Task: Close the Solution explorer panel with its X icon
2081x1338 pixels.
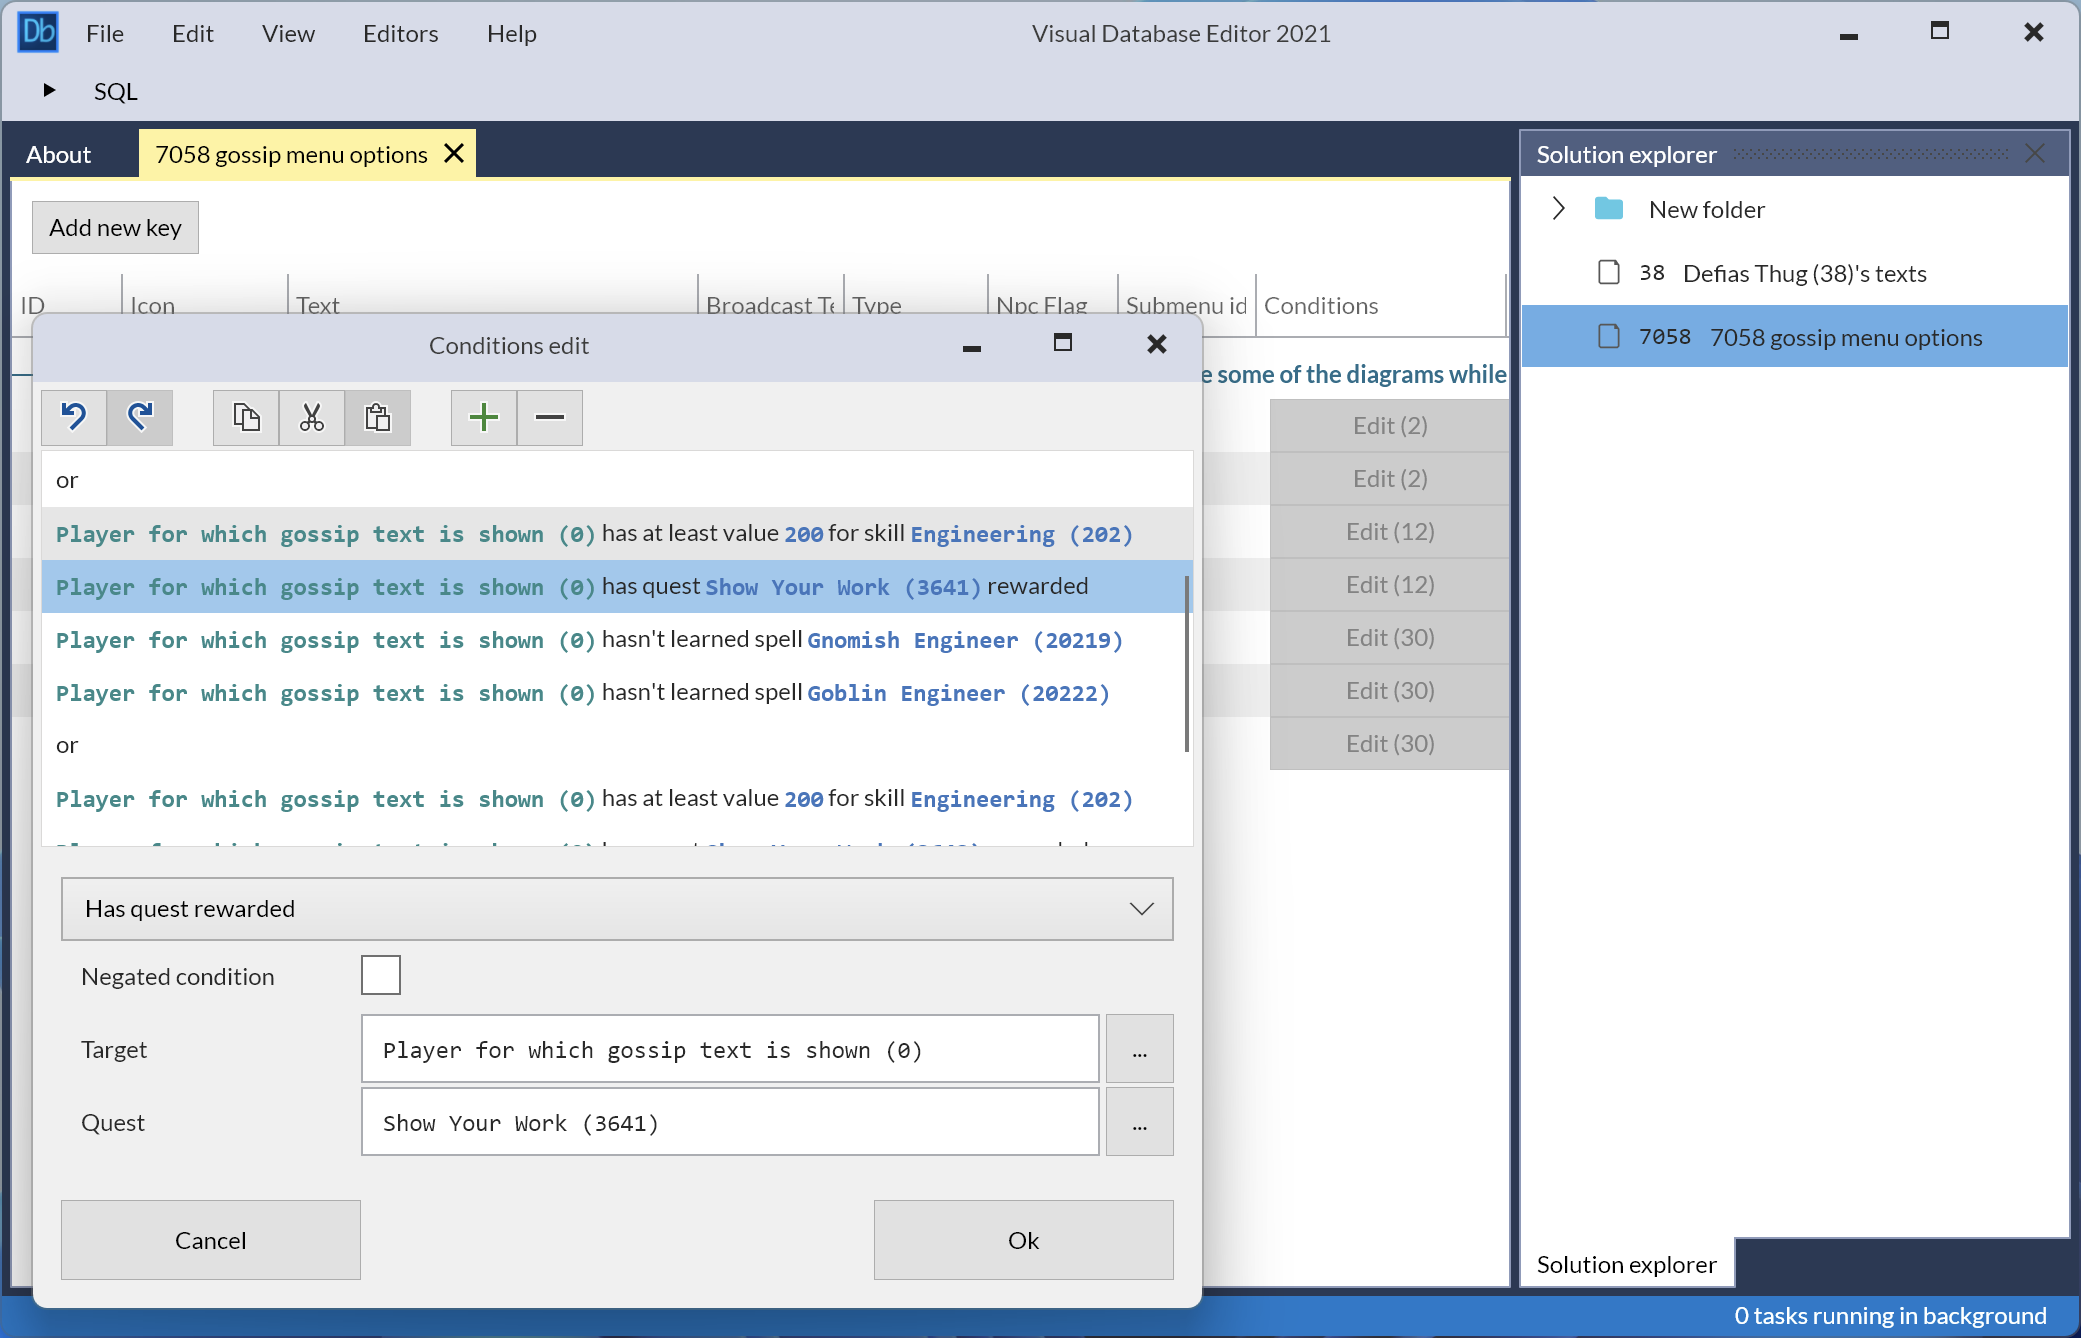Action: tap(2035, 153)
